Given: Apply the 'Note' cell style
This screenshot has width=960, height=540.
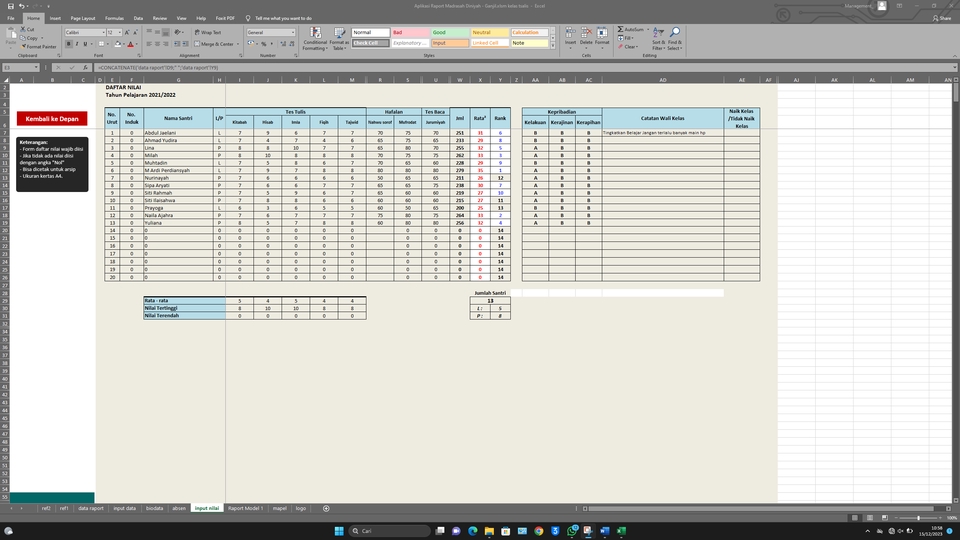Looking at the screenshot, I should click(530, 43).
